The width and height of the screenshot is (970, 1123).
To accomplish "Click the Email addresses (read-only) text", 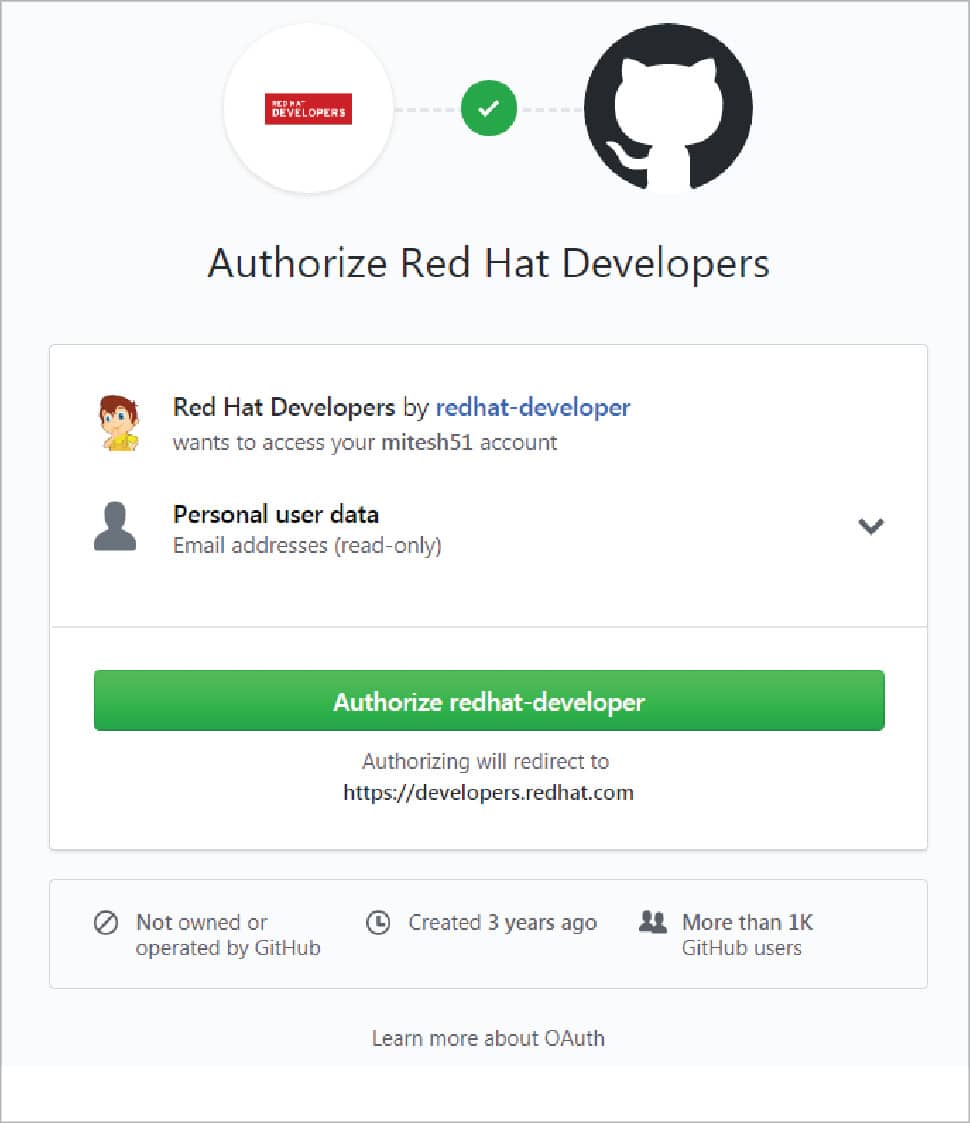I will [307, 546].
